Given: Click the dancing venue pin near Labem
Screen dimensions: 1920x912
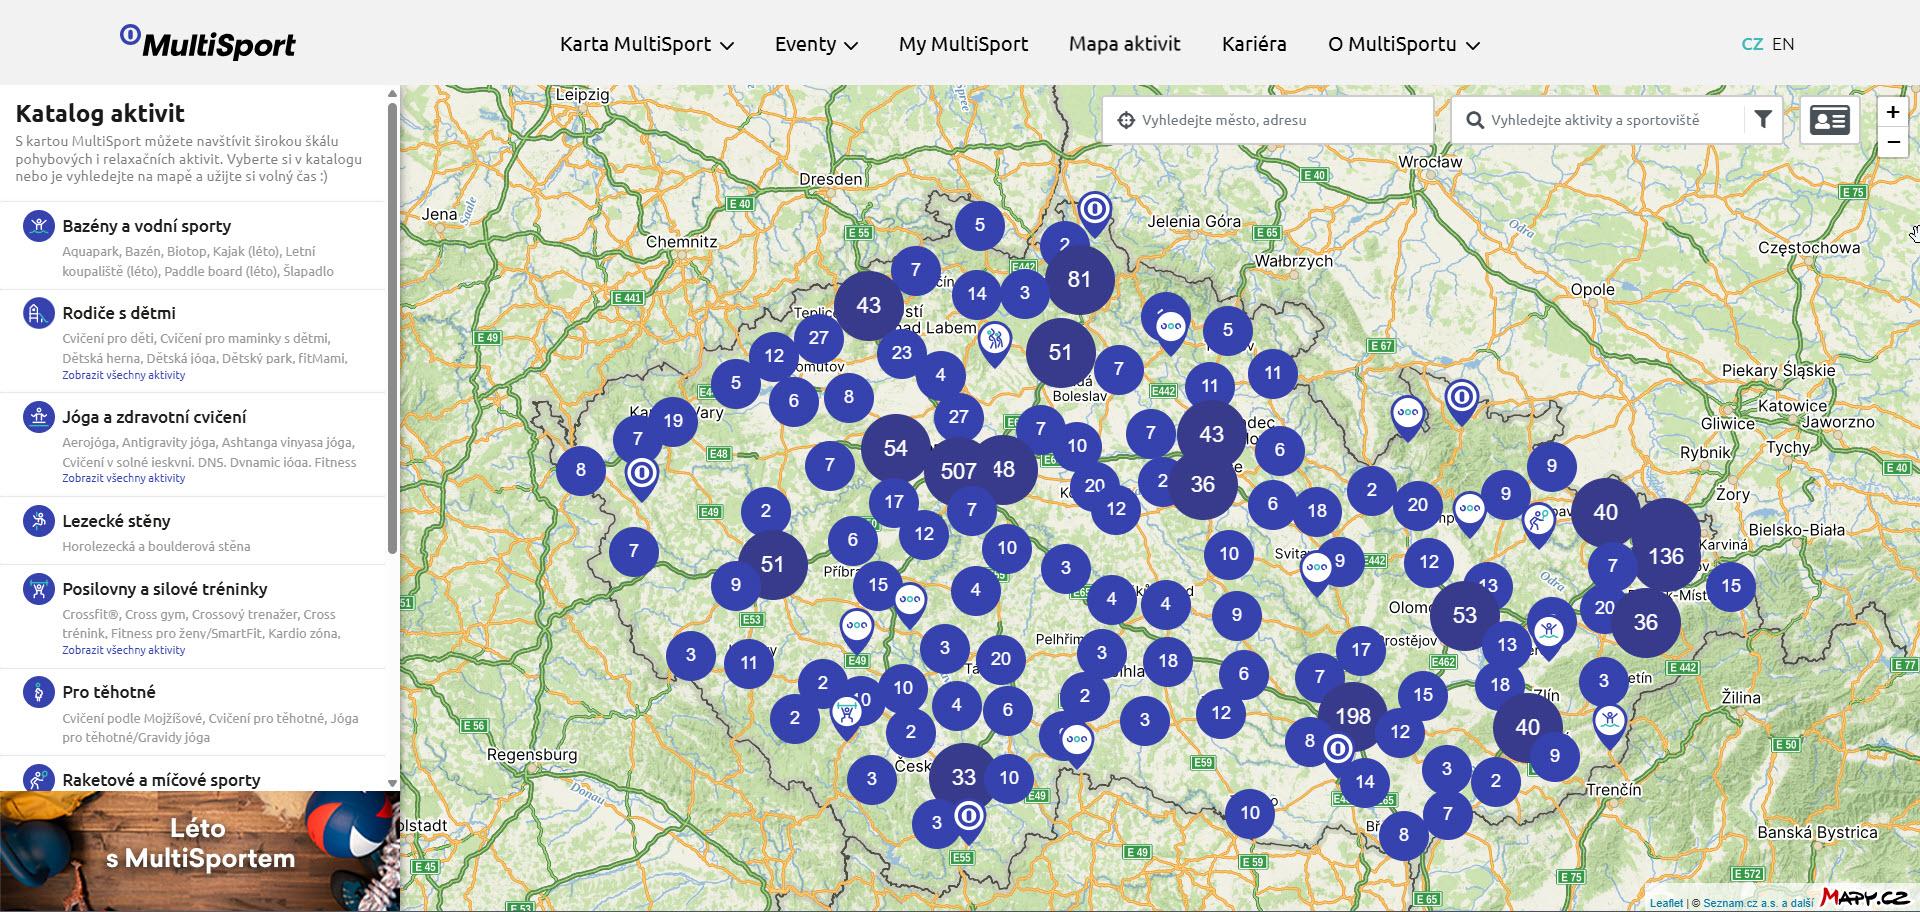Looking at the screenshot, I should 994,343.
